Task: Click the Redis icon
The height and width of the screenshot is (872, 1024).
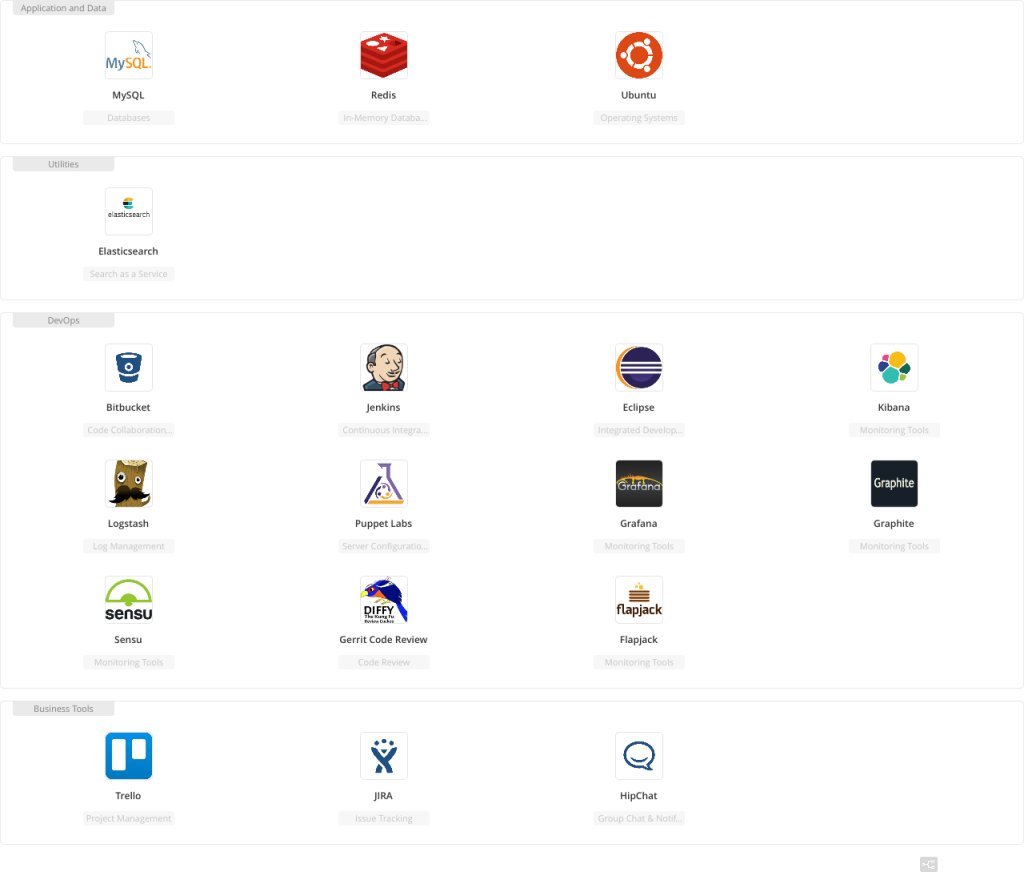Action: tap(384, 55)
